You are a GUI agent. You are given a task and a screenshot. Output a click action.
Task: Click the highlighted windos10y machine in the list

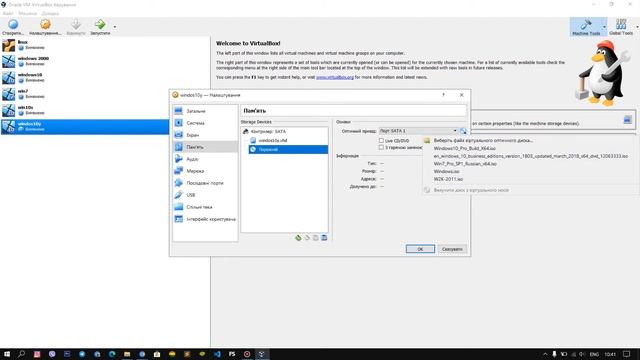tap(85, 127)
